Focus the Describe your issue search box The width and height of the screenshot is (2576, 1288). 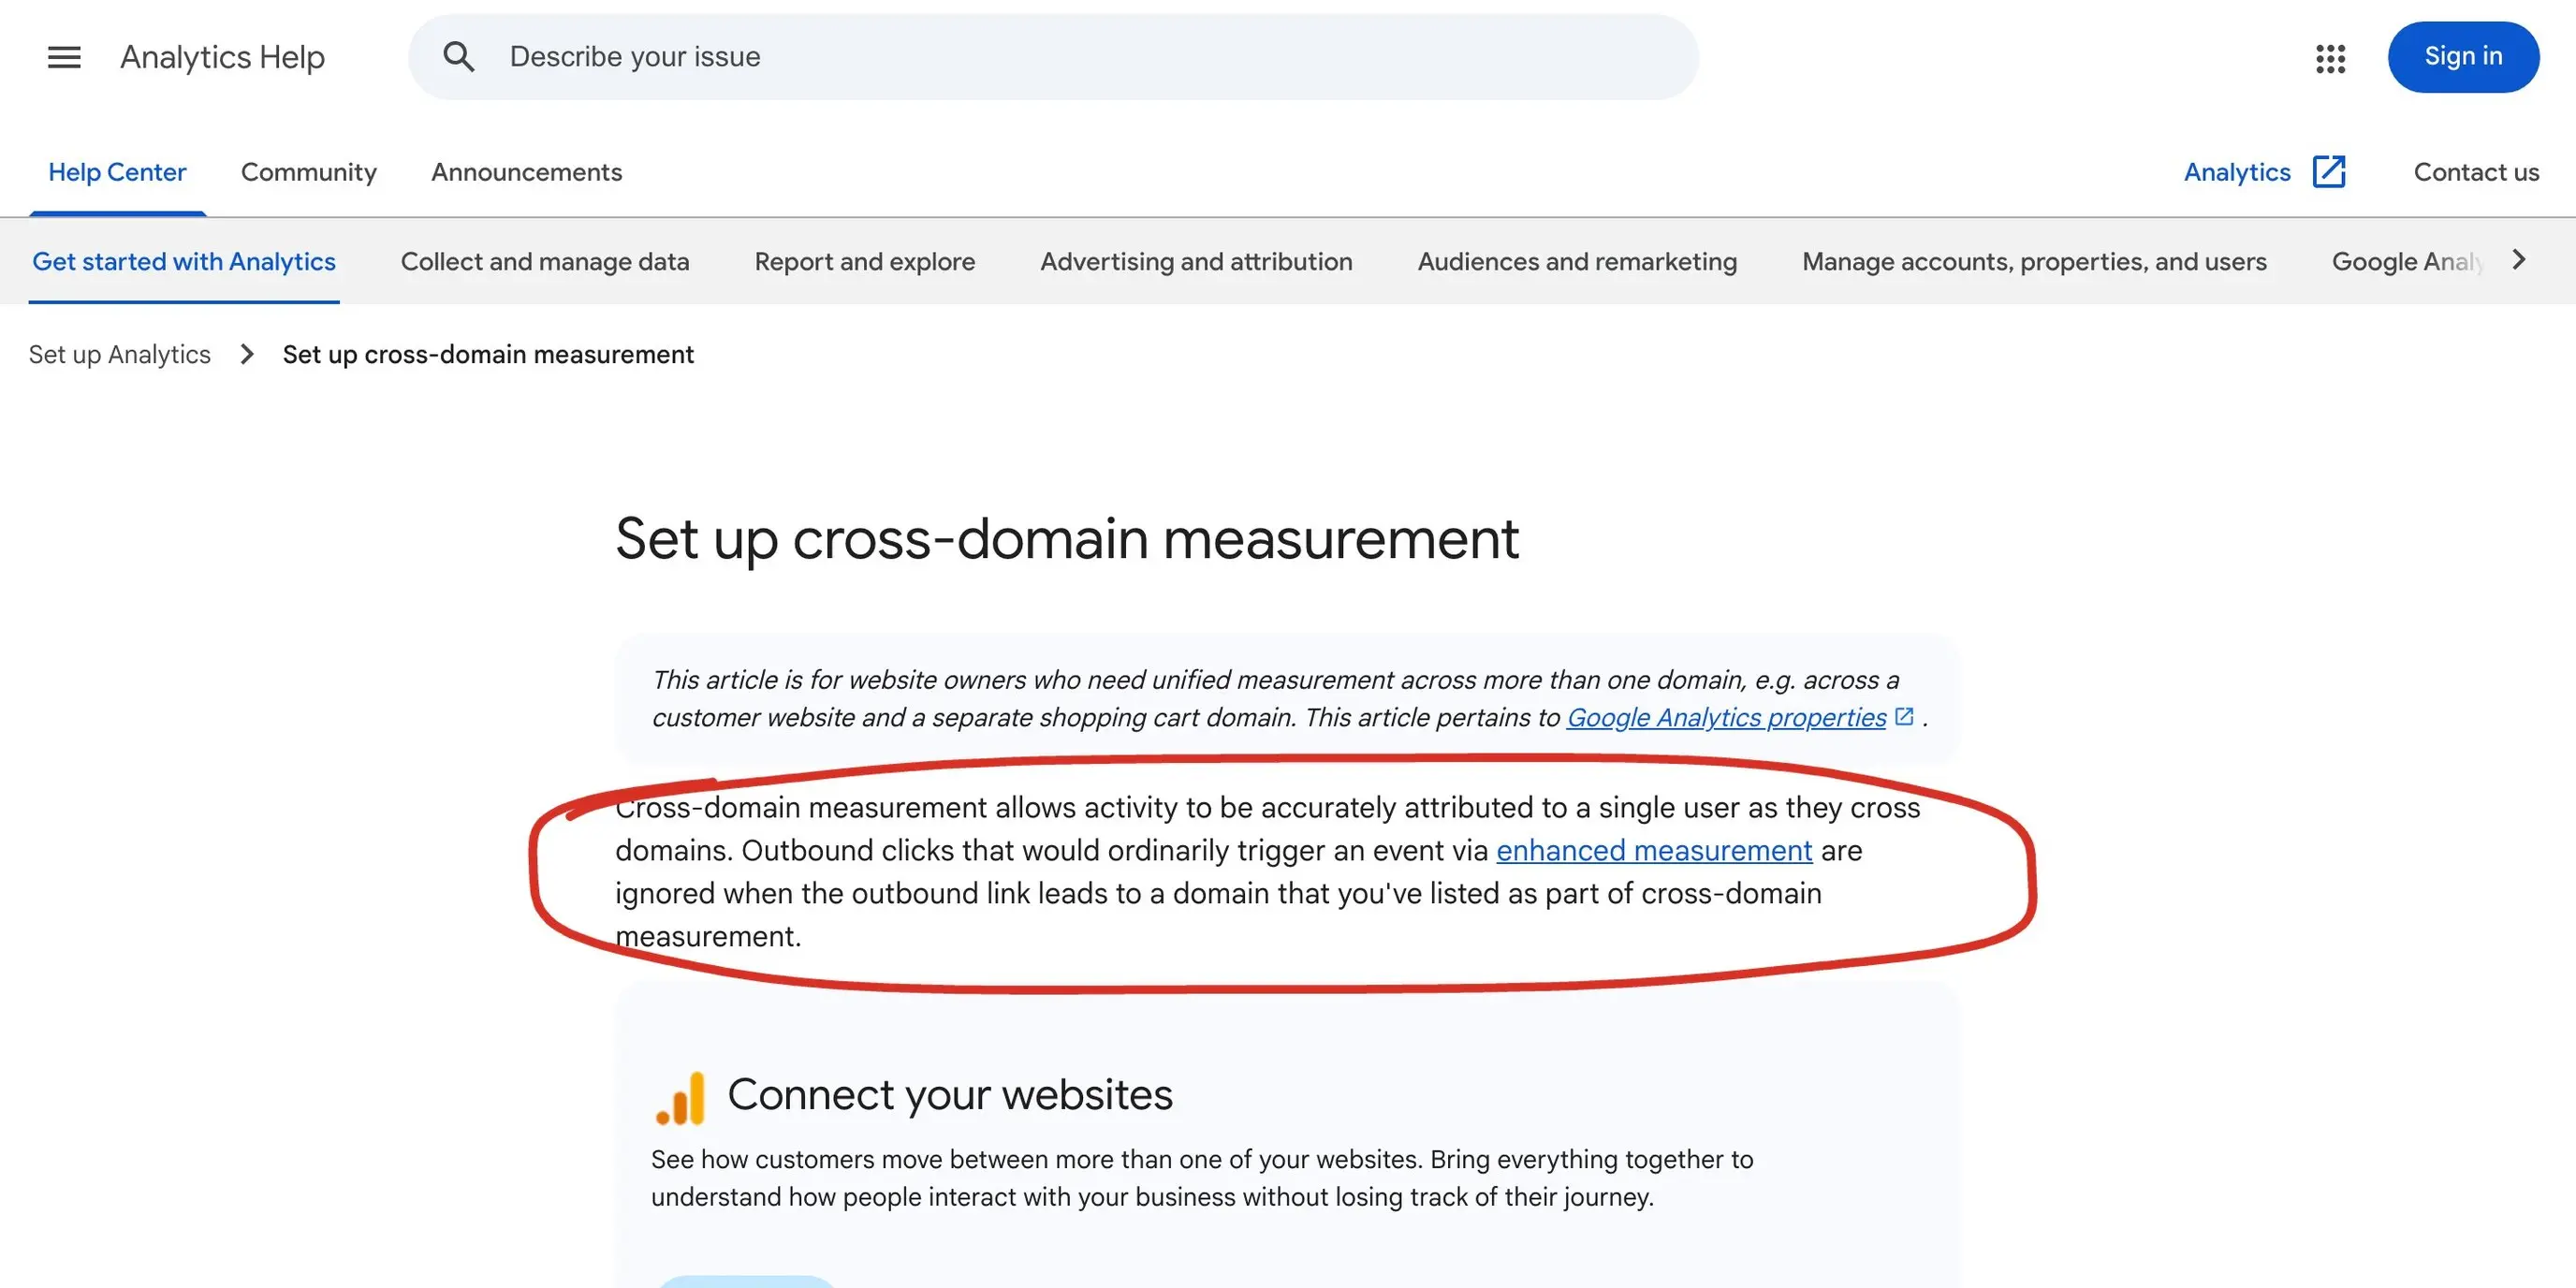pos(1053,57)
